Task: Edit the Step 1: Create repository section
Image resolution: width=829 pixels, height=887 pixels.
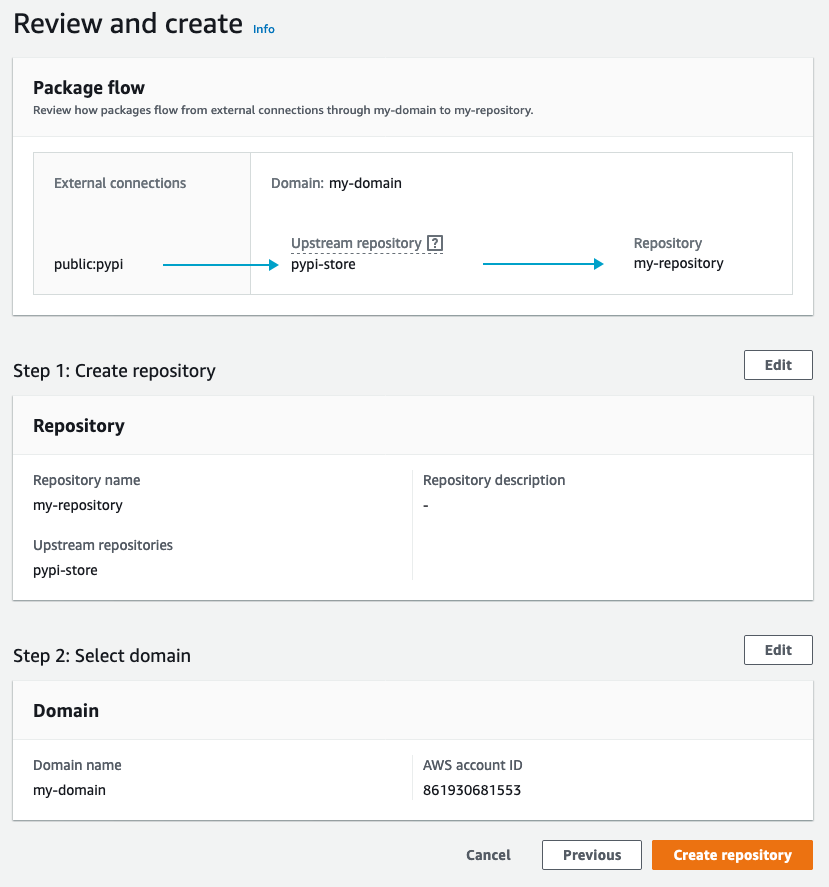Action: [778, 364]
